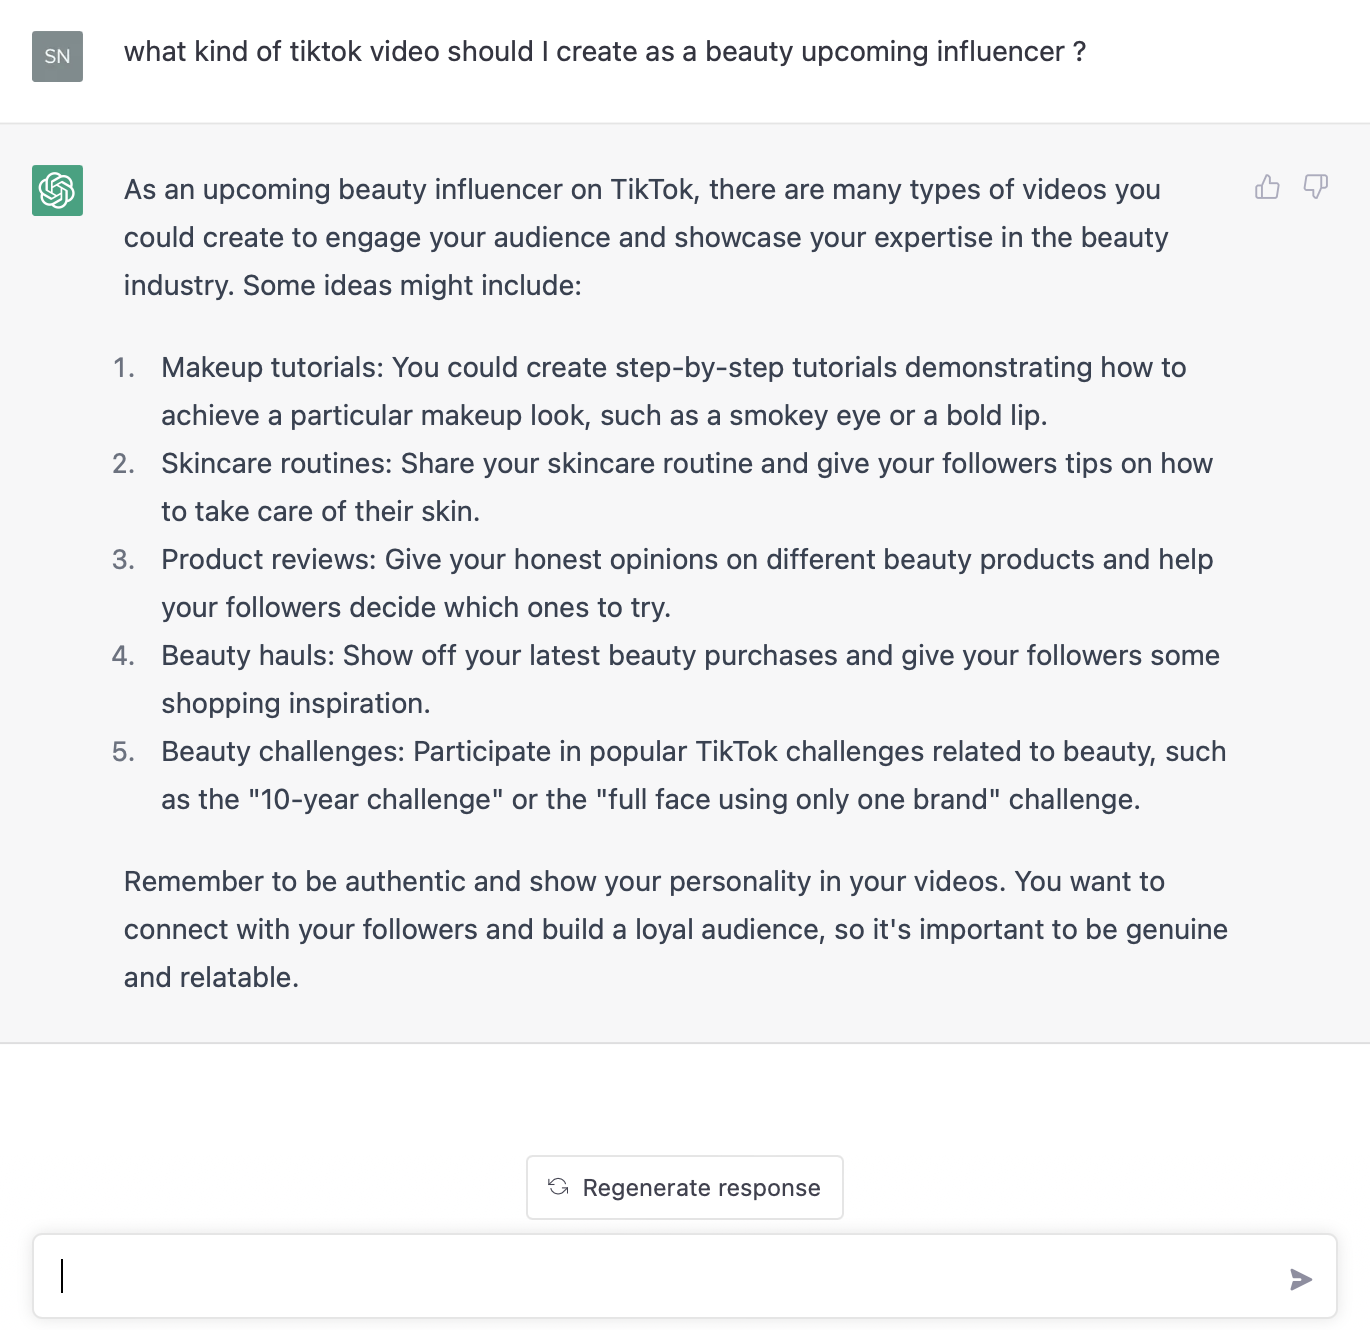Click the Product reviews numbered item
This screenshot has height=1330, width=1370.
686,583
